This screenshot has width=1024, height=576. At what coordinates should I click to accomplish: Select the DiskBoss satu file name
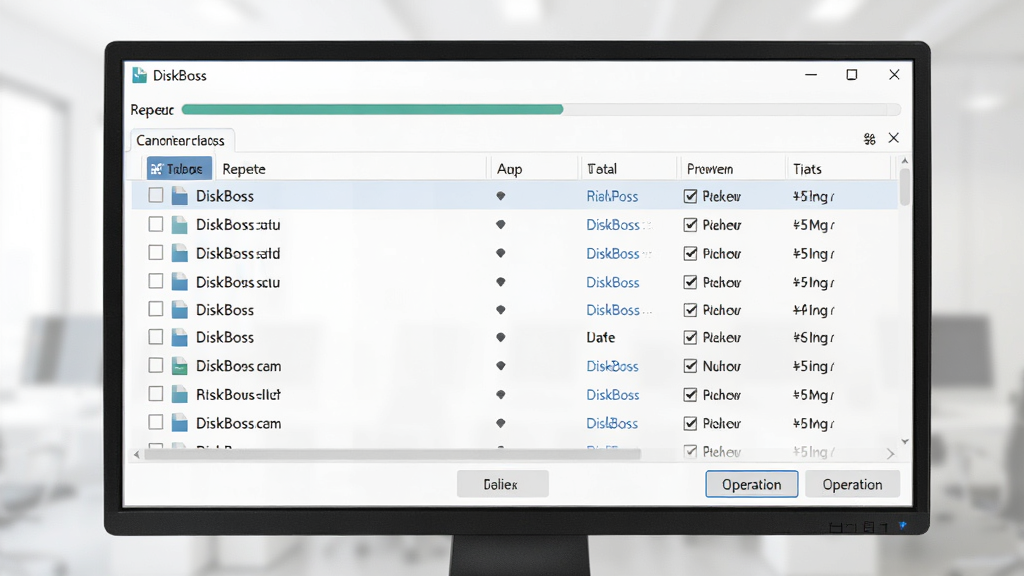pyautogui.click(x=238, y=225)
